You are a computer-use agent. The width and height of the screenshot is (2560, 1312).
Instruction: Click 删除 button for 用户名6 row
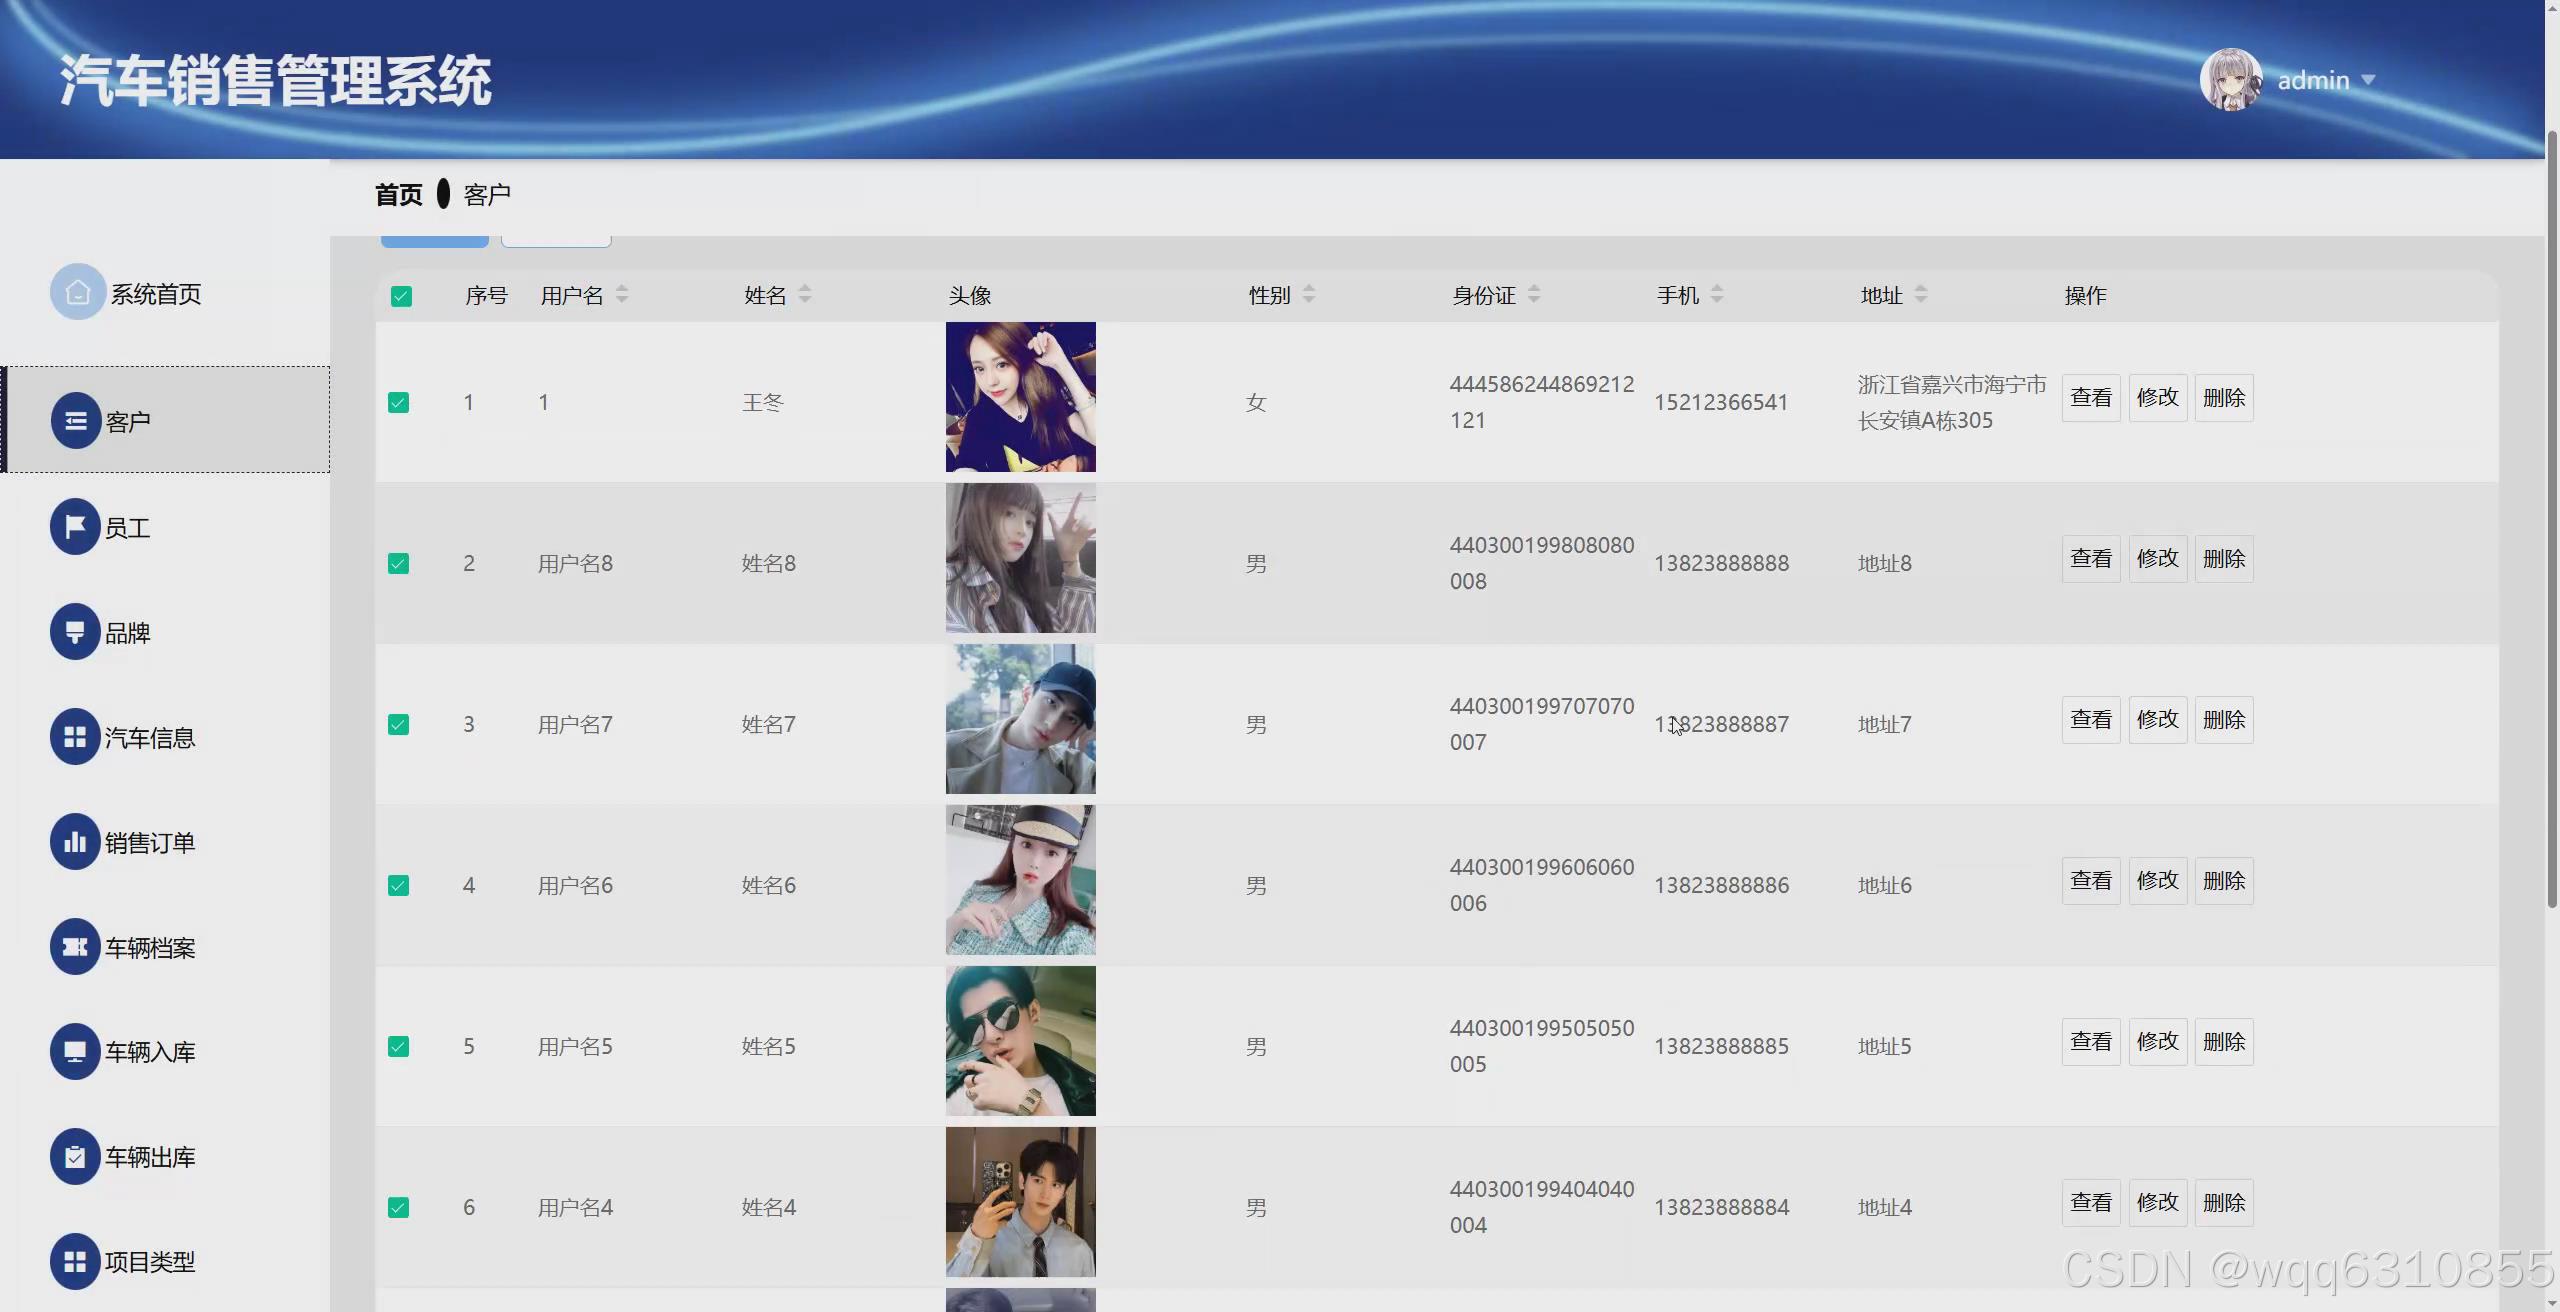(x=2223, y=881)
